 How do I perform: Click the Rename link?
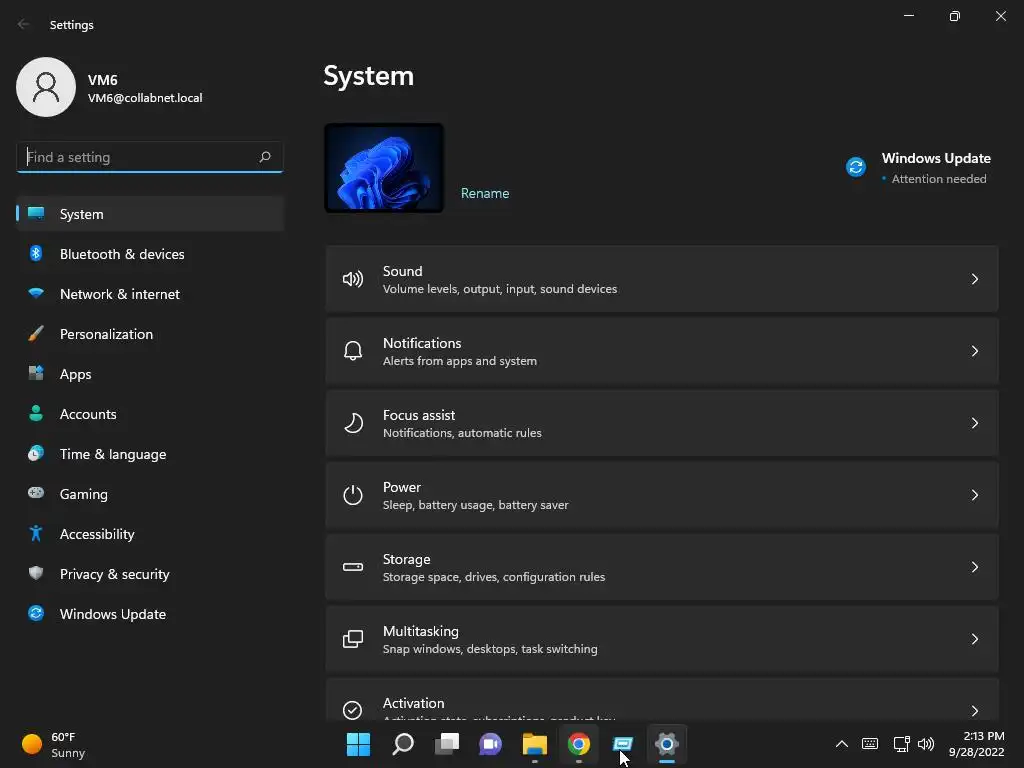point(485,193)
